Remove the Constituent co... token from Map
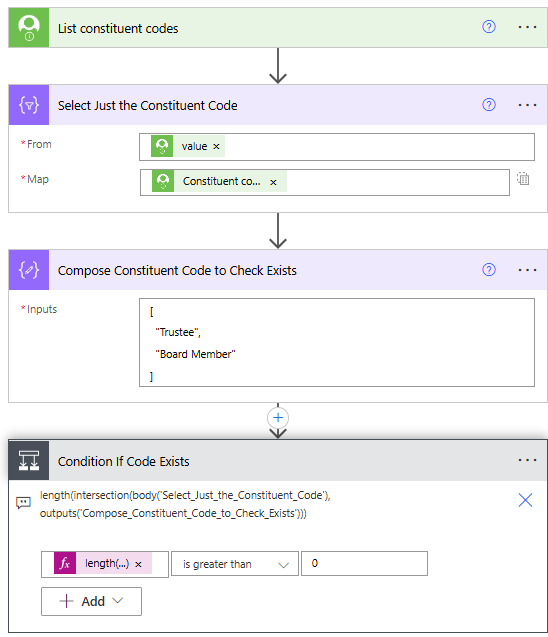Image resolution: width=548 pixels, height=637 pixels. tap(273, 182)
